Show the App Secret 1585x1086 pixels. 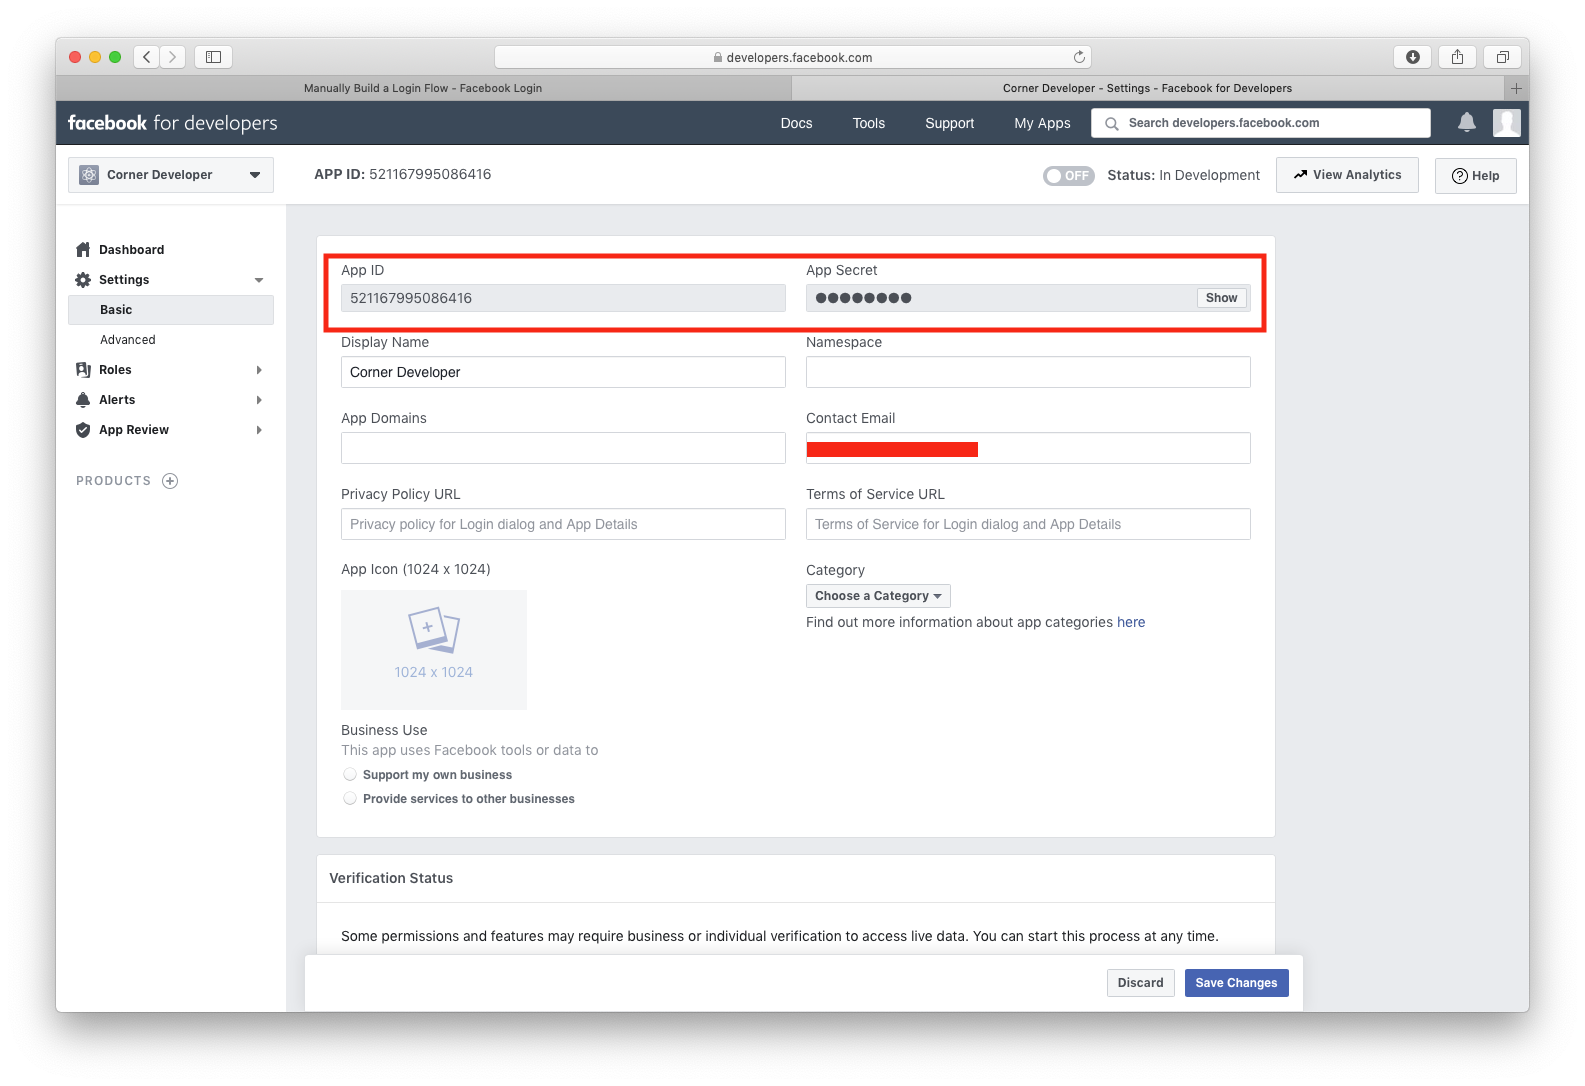(x=1221, y=298)
